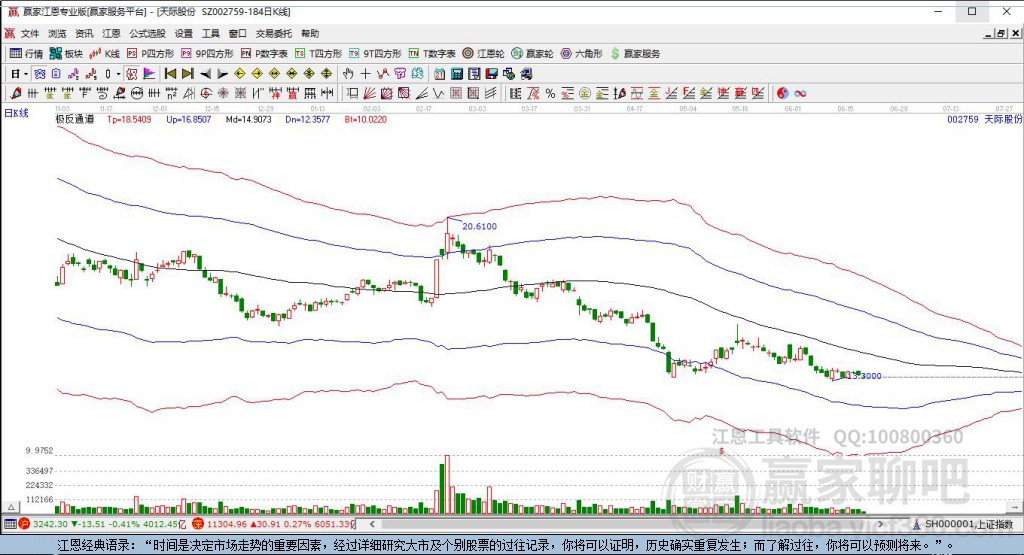Click the table grid icon in status bar
This screenshot has height=555, width=1024.
point(10,524)
